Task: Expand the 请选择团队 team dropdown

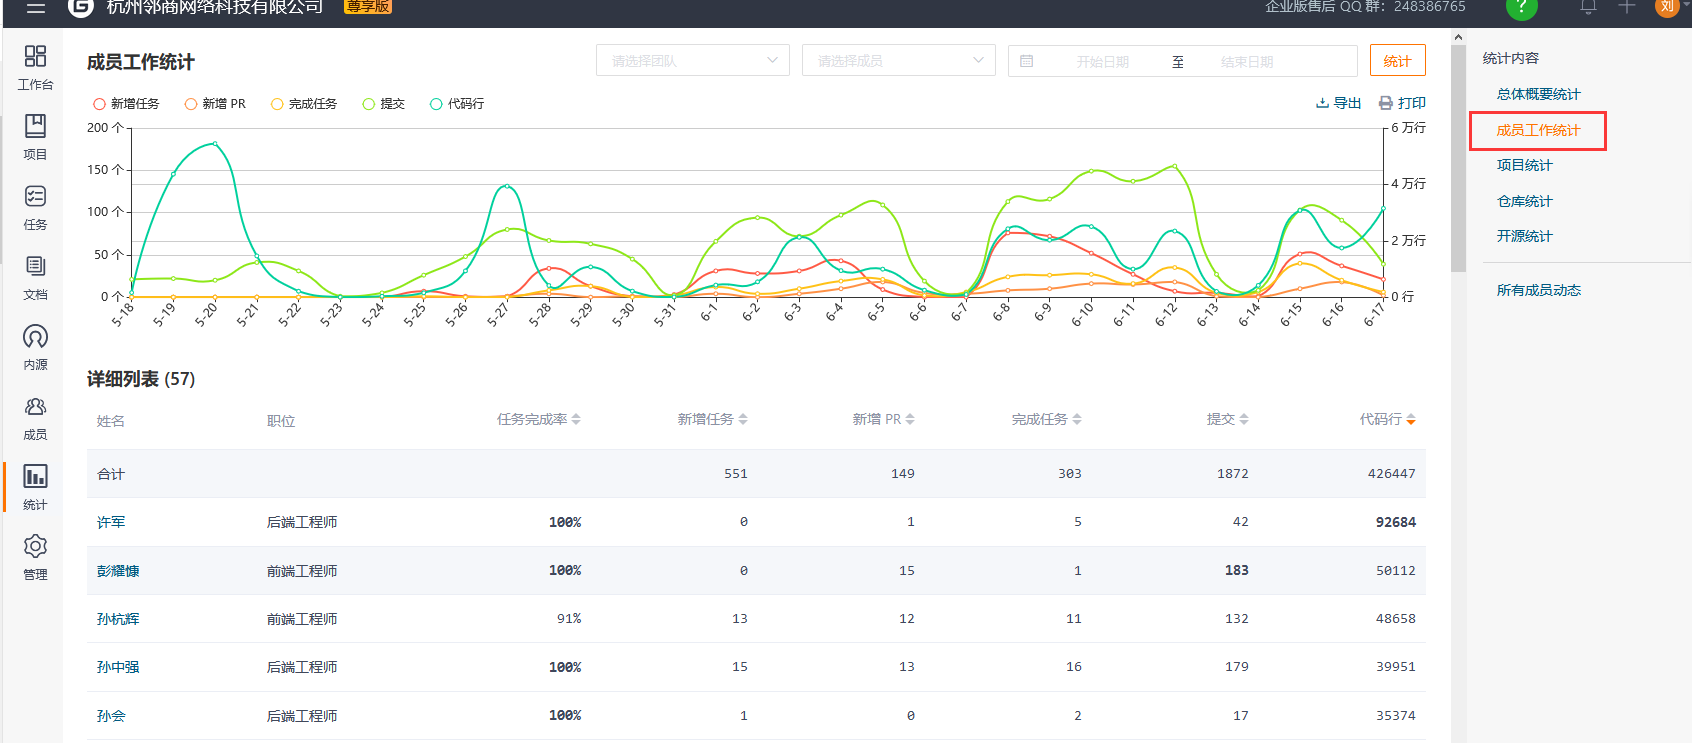Action: tap(693, 60)
